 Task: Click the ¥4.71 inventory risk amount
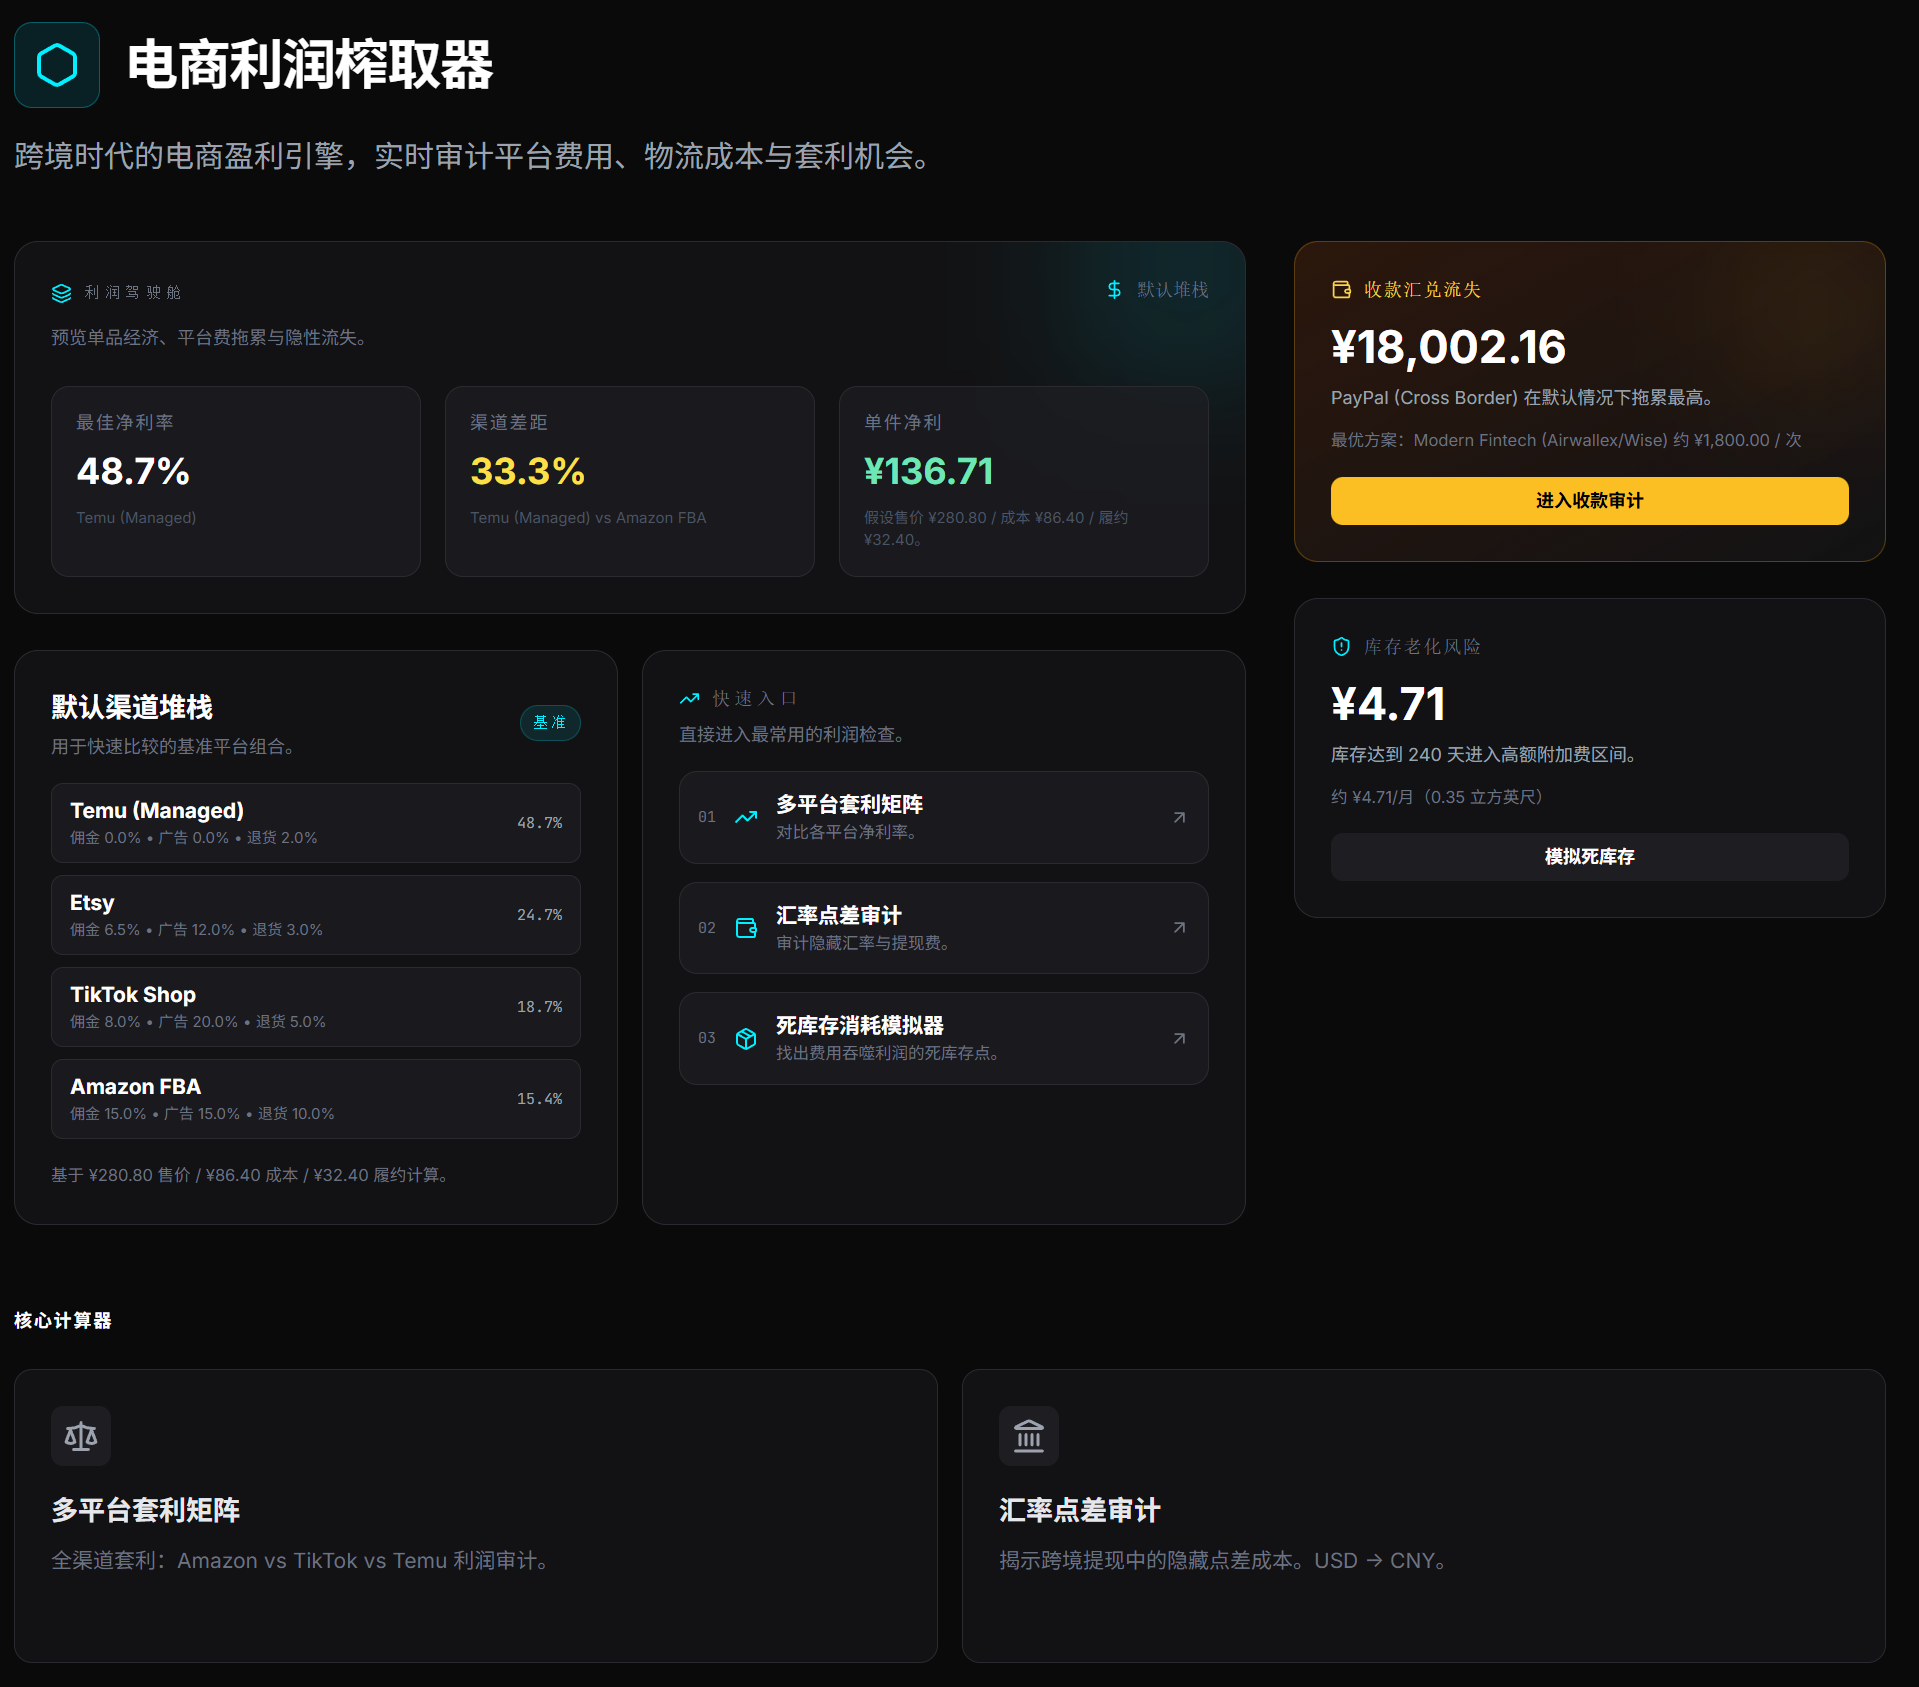1389,704
